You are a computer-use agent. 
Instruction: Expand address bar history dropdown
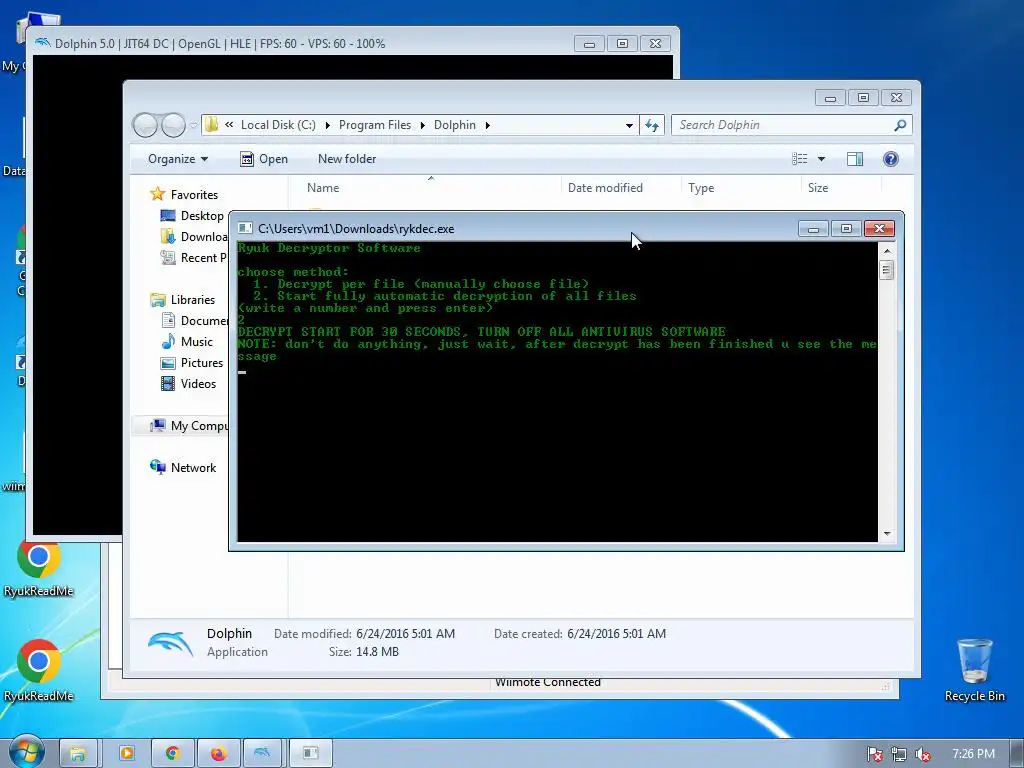(x=629, y=125)
